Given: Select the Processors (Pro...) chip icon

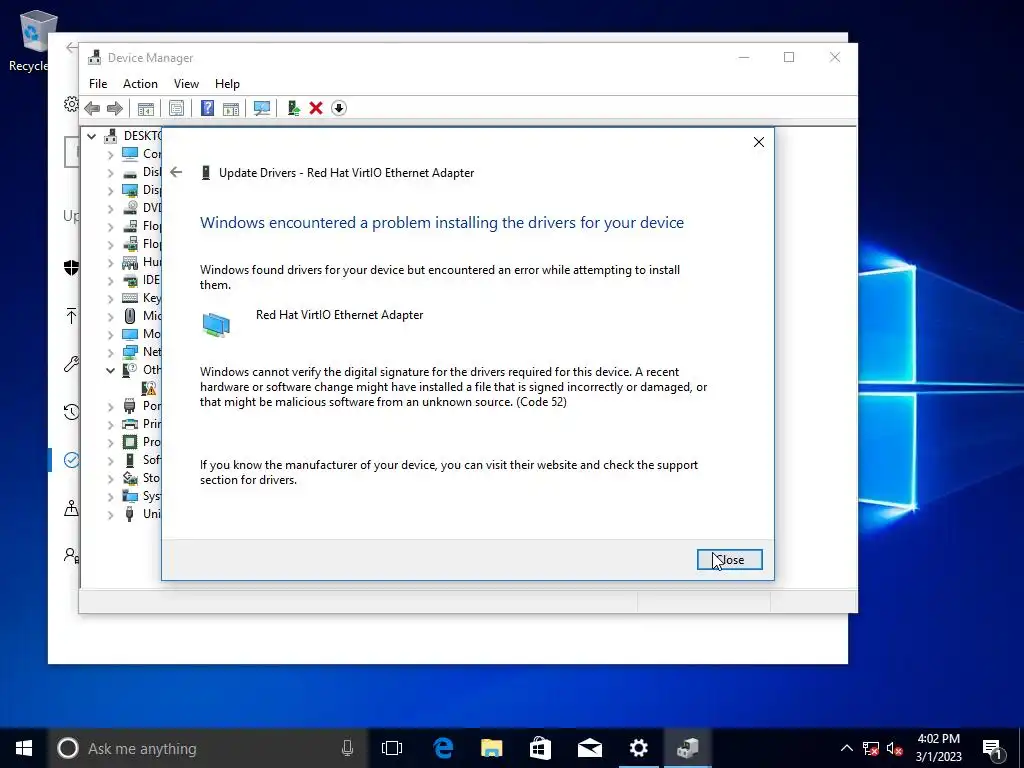Looking at the screenshot, I should pos(130,442).
